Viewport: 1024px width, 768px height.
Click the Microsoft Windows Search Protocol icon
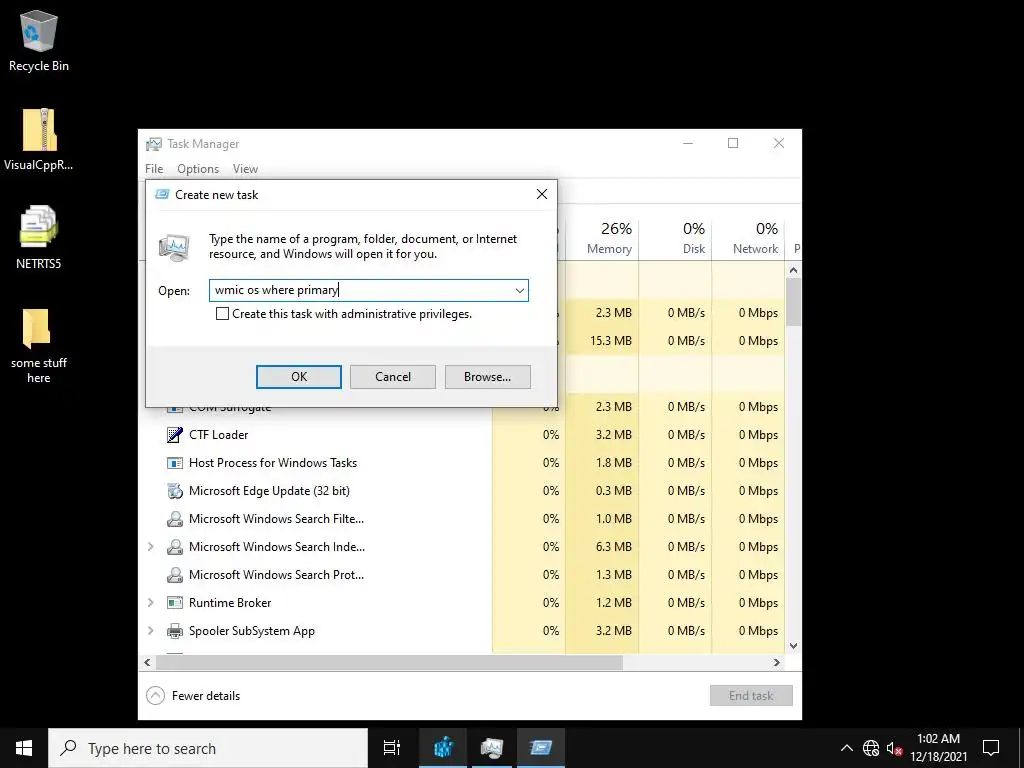pos(174,575)
